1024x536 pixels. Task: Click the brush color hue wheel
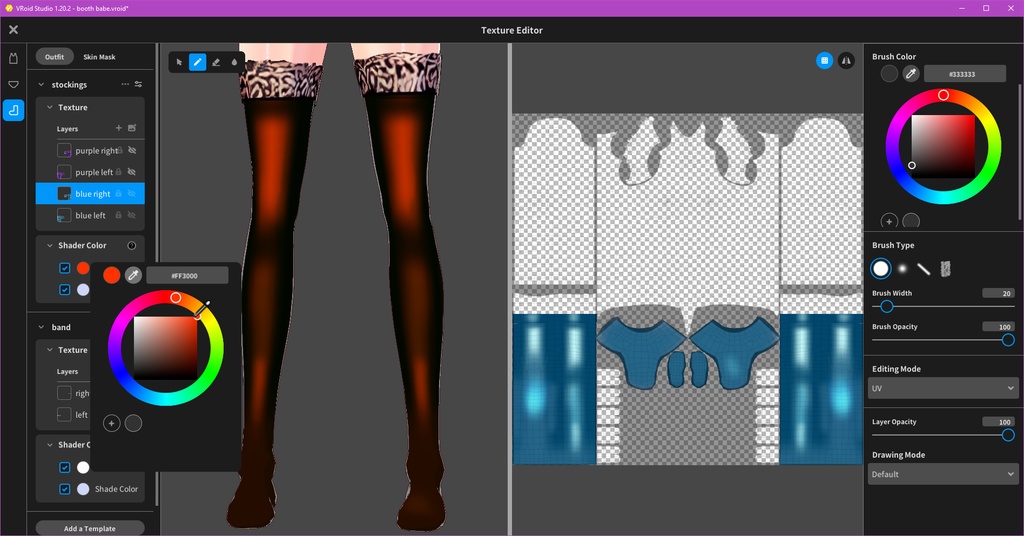coord(943,146)
